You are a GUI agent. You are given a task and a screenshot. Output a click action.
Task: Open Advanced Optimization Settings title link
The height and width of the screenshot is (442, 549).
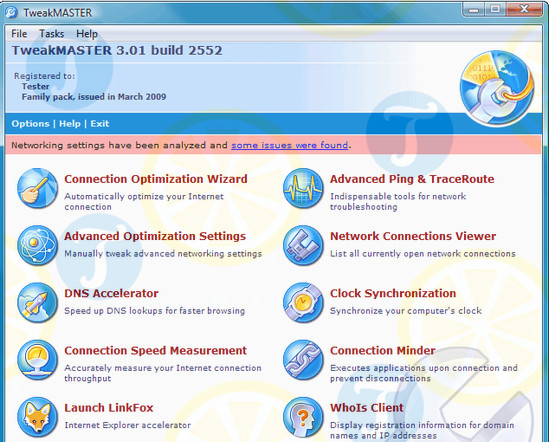coord(155,236)
